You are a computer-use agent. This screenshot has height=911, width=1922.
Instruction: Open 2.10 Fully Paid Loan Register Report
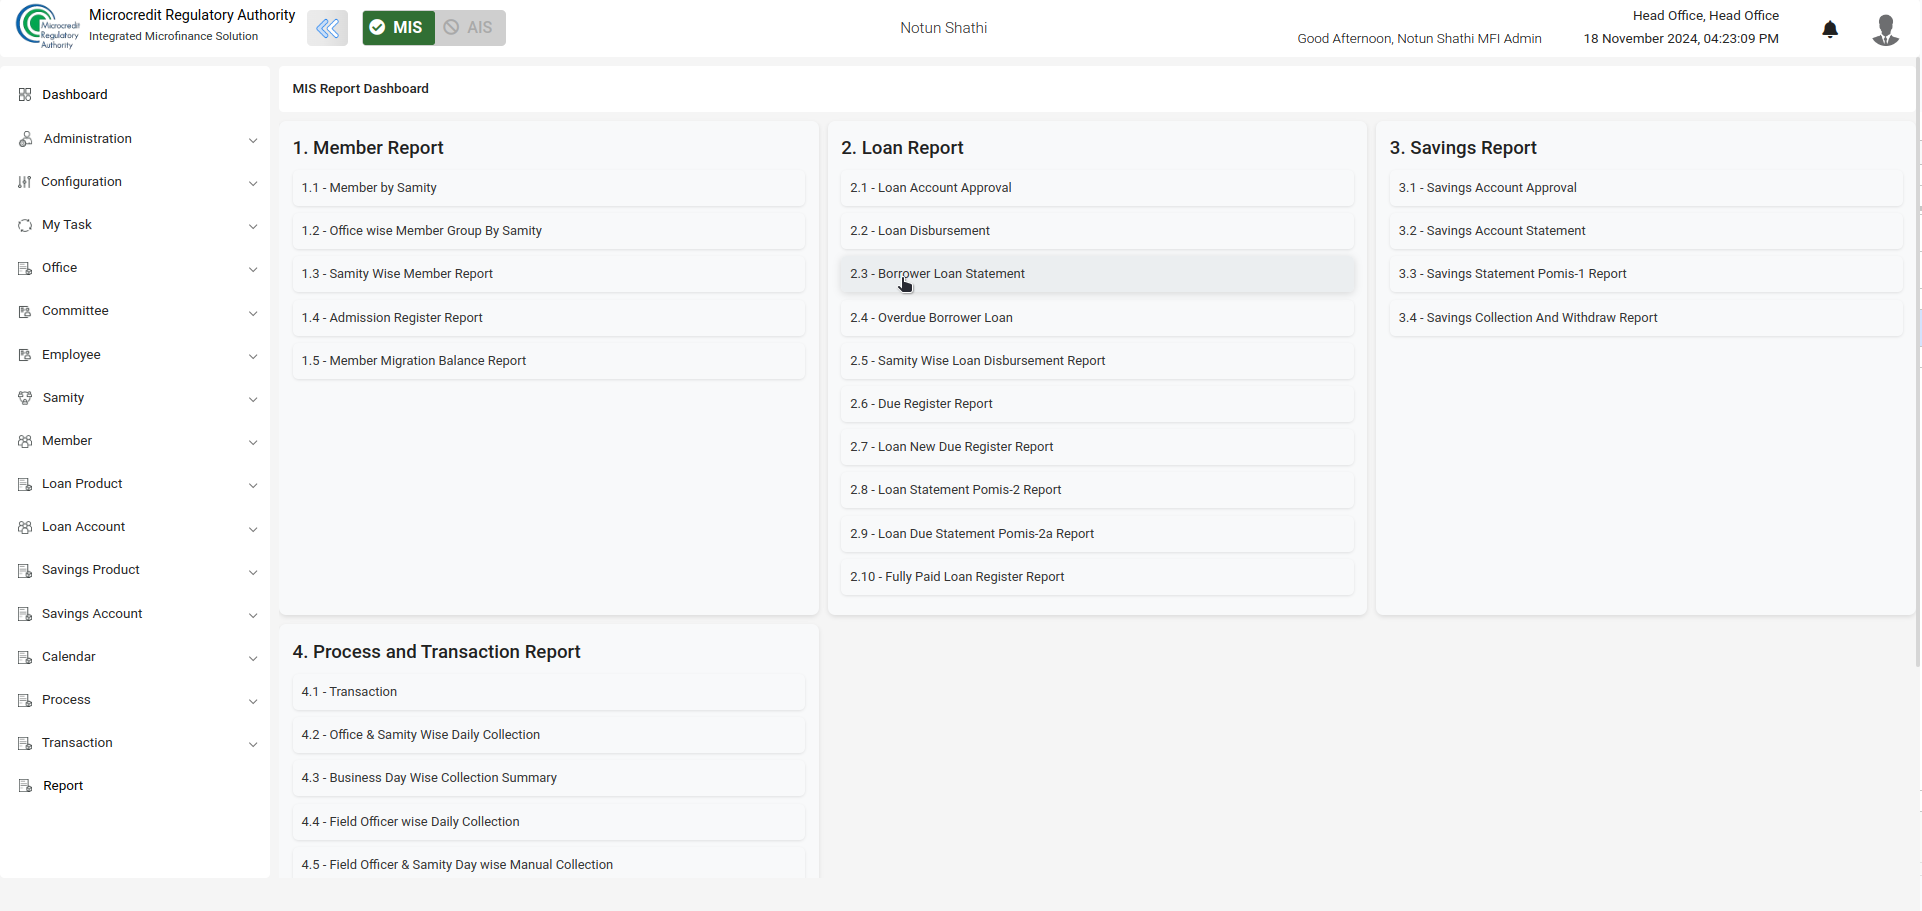(1097, 577)
